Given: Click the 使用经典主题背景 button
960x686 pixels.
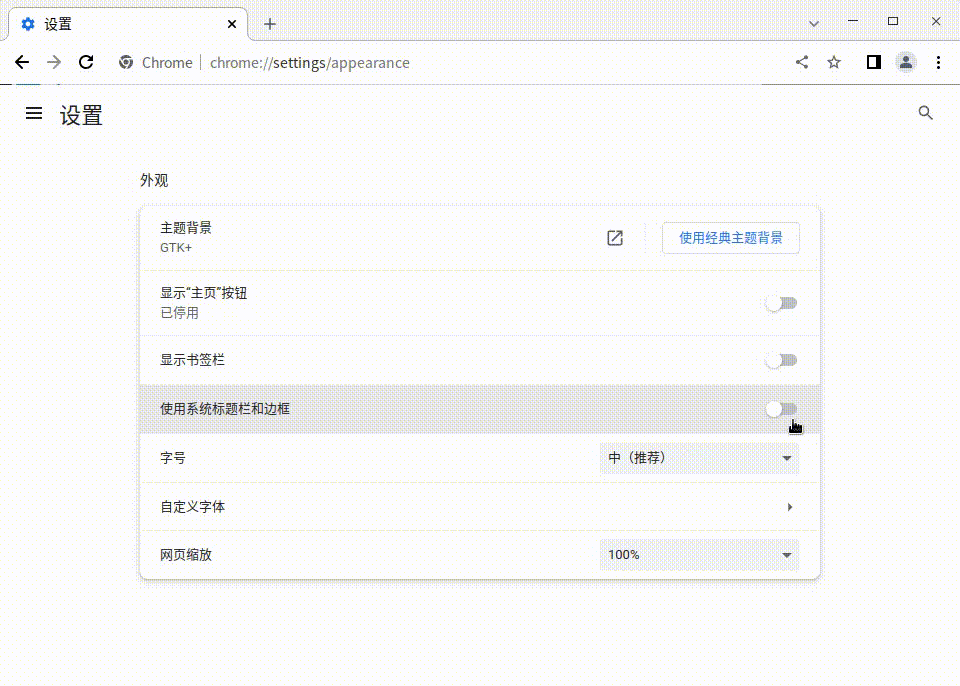Looking at the screenshot, I should [730, 238].
